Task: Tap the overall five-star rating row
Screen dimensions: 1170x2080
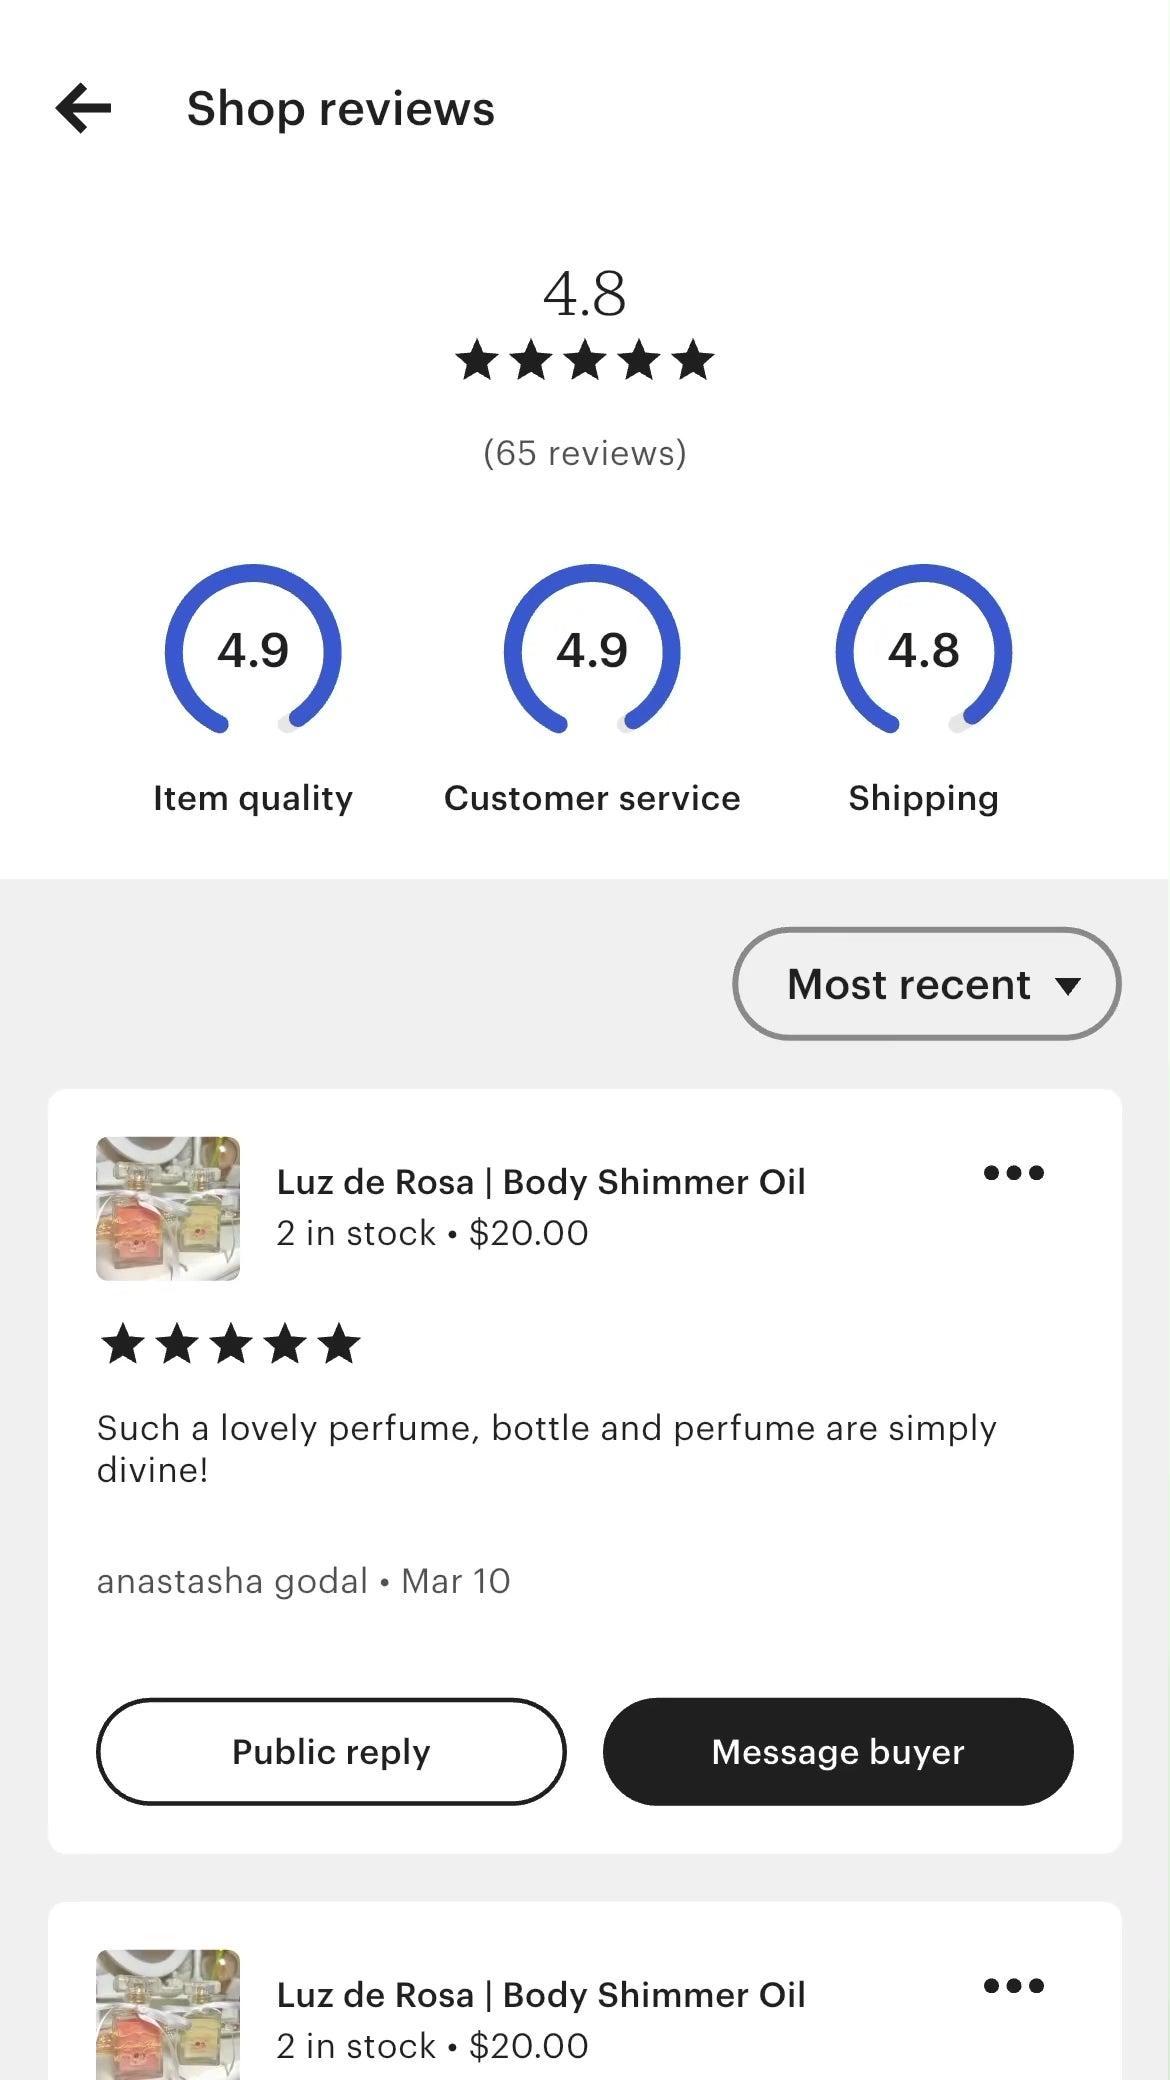Action: pos(585,361)
